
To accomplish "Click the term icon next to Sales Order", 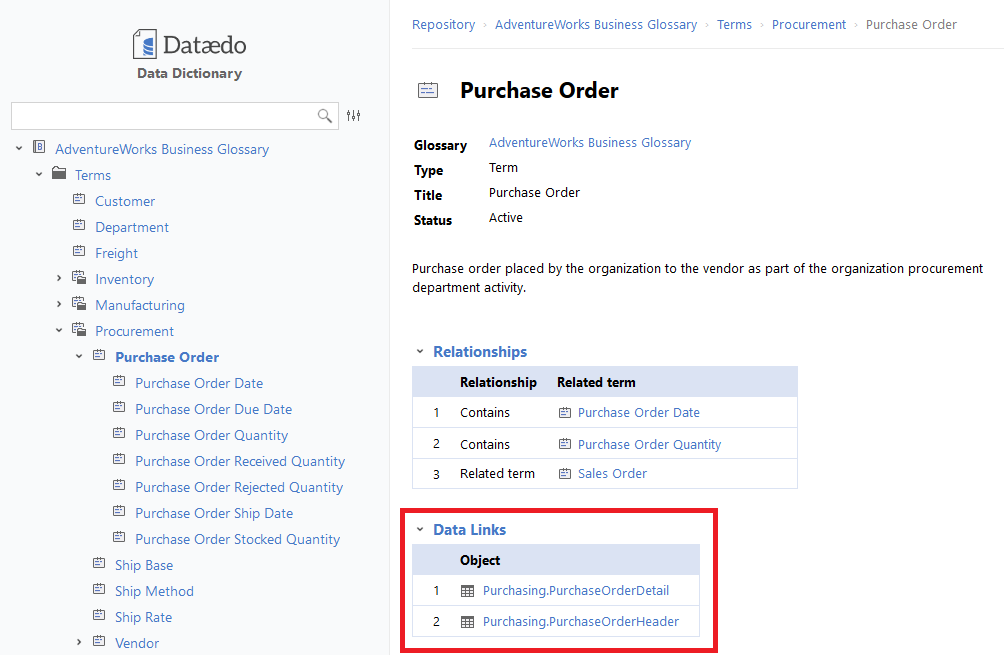I will [x=564, y=474].
